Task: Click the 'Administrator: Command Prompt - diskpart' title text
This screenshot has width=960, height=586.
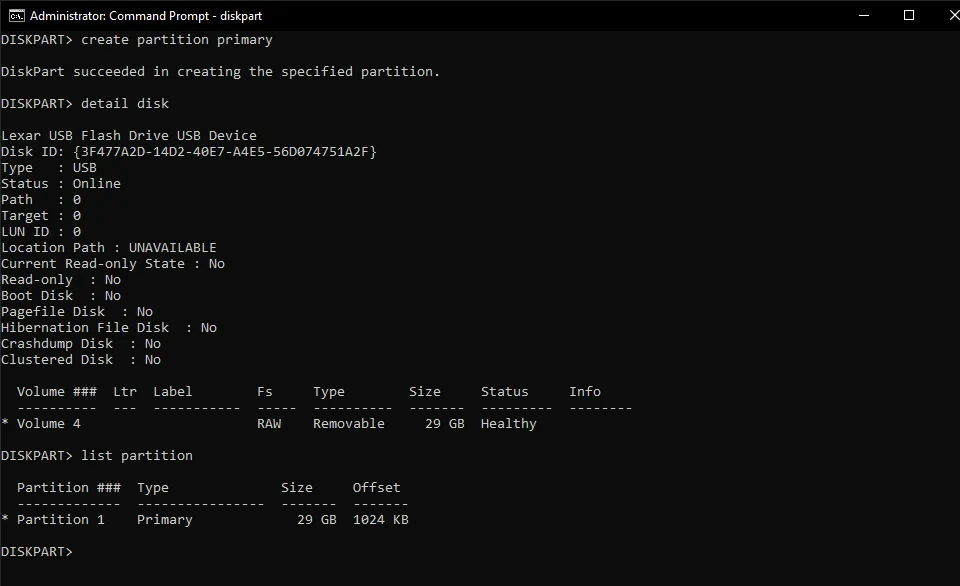Action: 145,15
